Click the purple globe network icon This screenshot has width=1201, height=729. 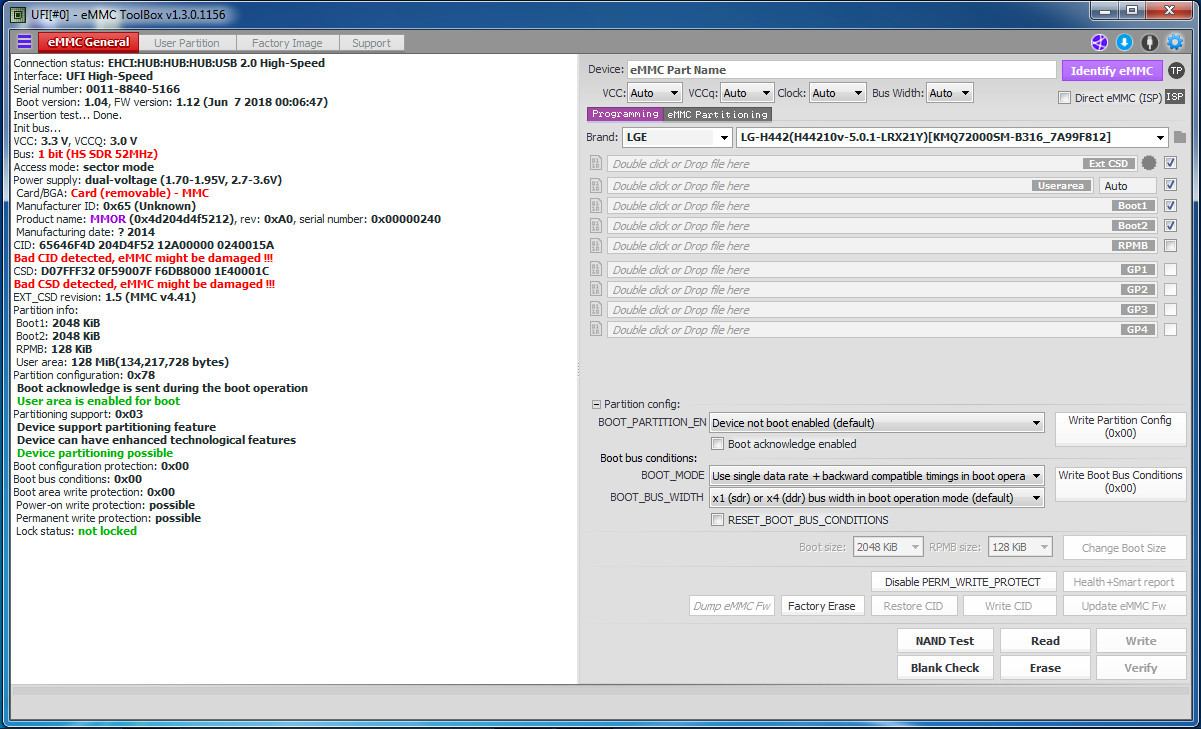click(x=1099, y=42)
